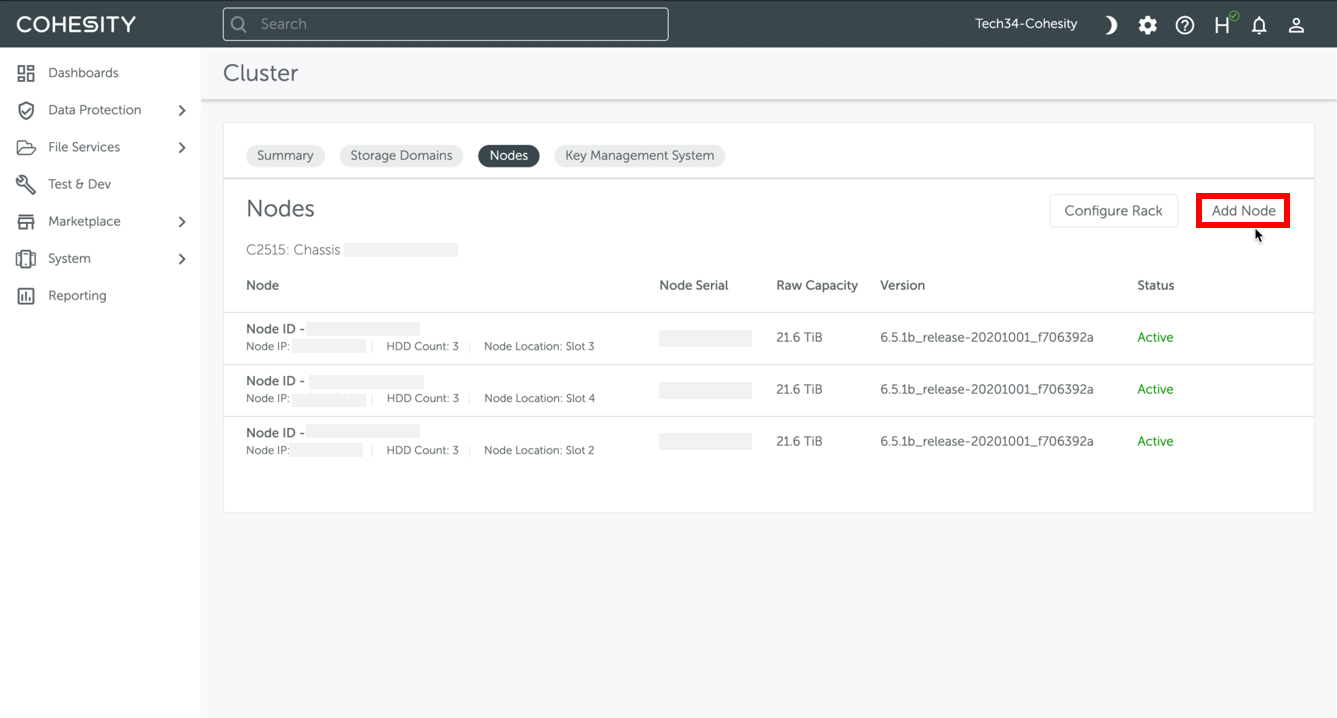Click 21.6 TiB capacity for Slot 2 node
1337x718 pixels.
[x=799, y=442]
